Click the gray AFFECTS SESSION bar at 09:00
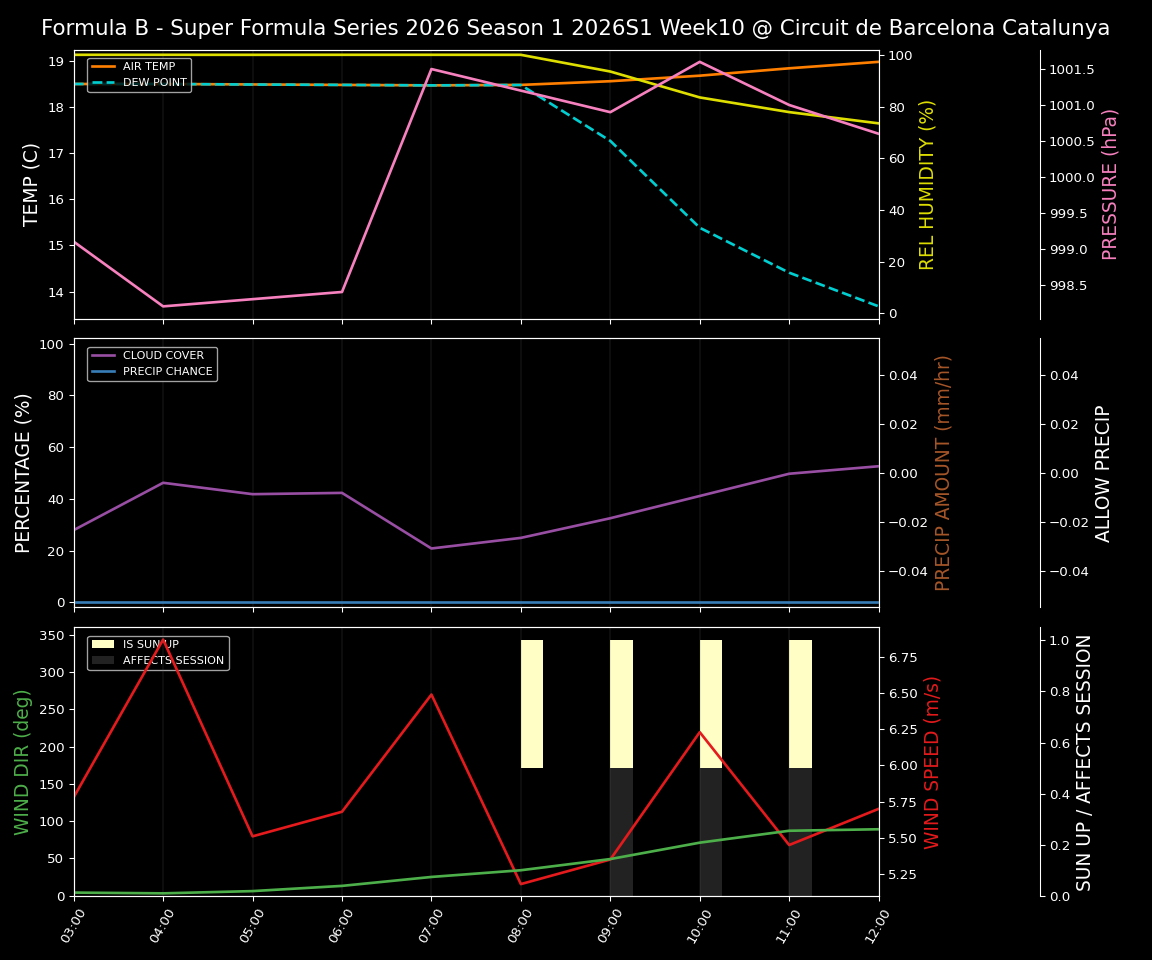Image resolution: width=1152 pixels, height=960 pixels. tap(621, 830)
